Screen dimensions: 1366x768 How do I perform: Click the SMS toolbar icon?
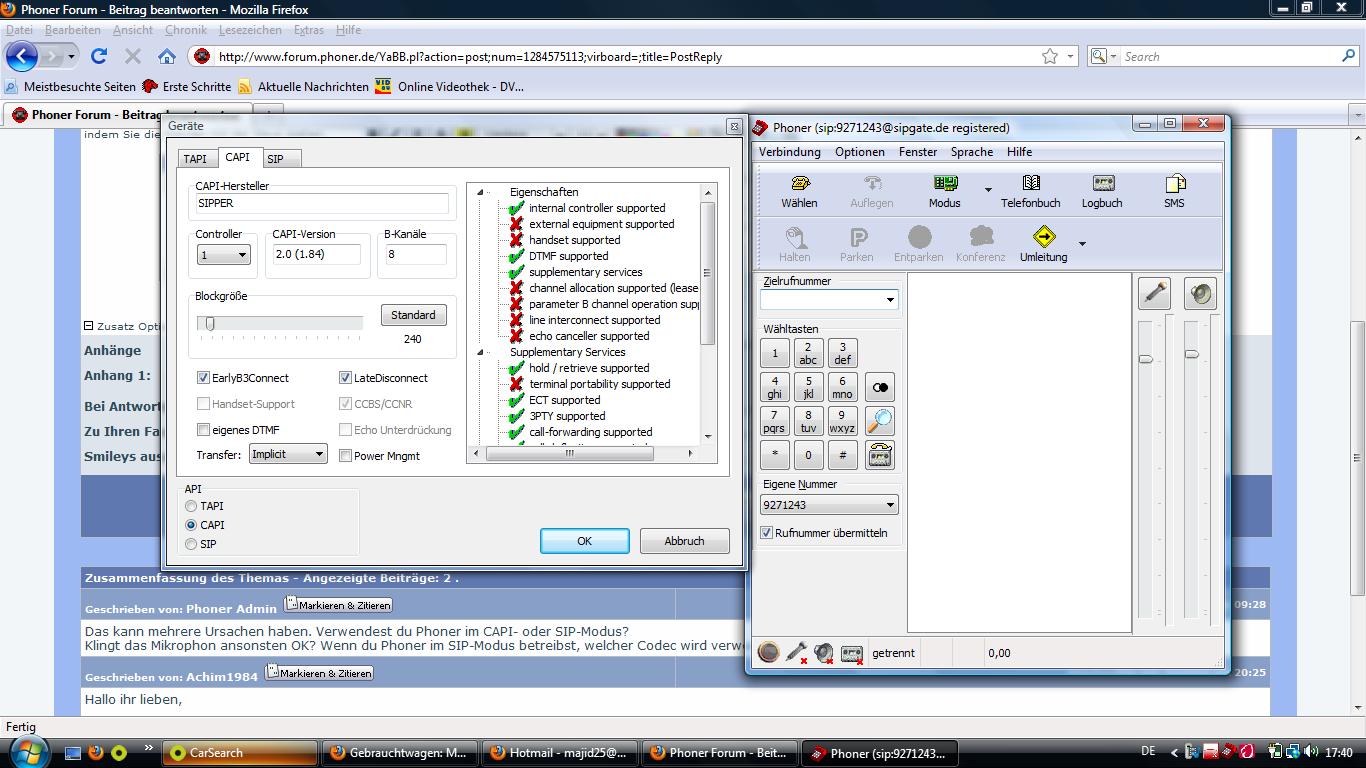tap(1174, 185)
